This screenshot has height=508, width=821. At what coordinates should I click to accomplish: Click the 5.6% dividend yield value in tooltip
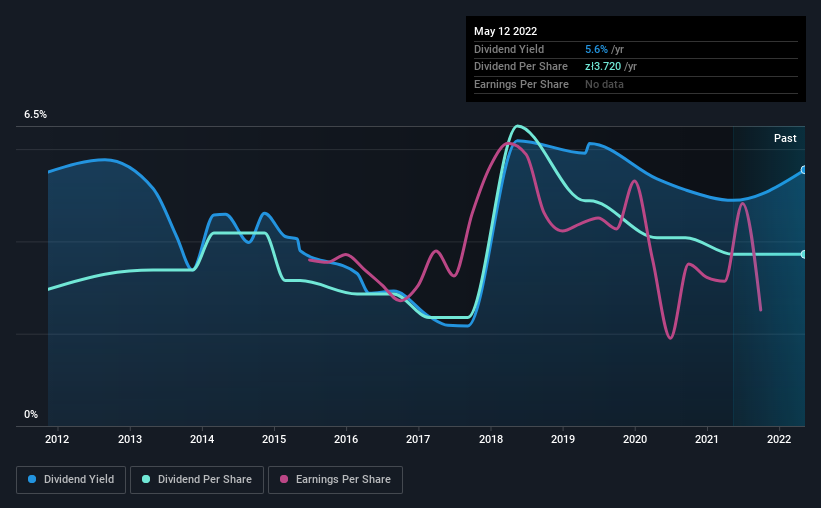pos(596,49)
